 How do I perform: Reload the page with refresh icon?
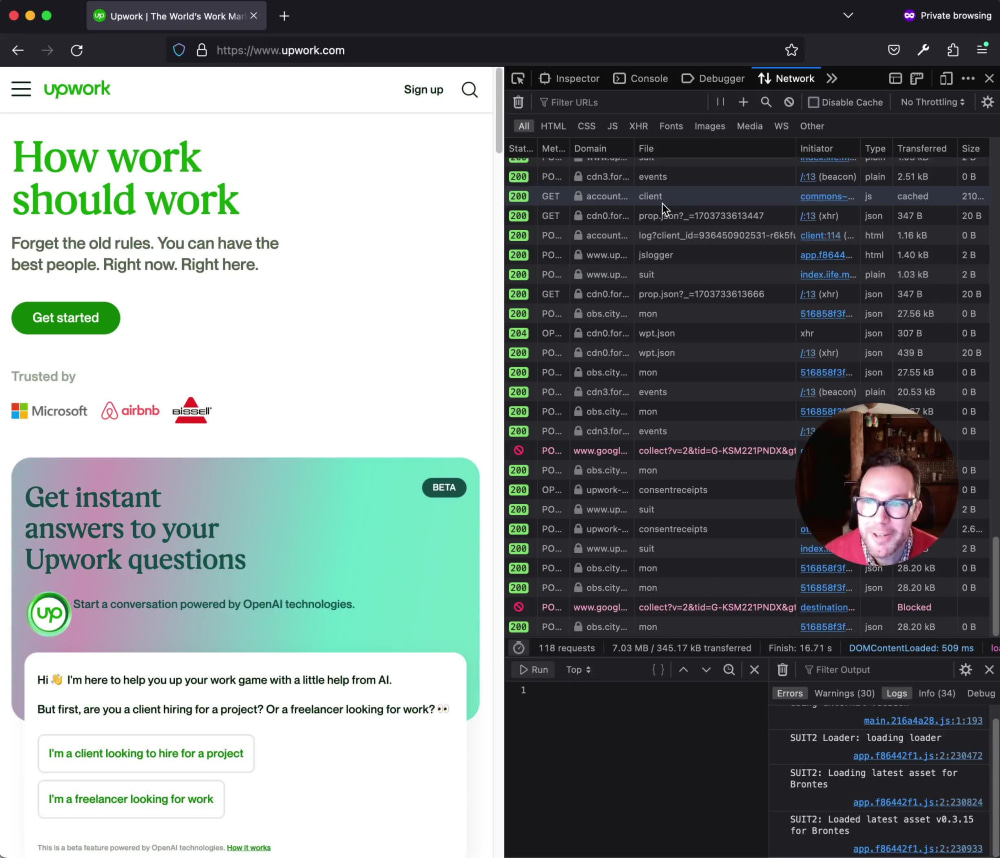point(77,50)
